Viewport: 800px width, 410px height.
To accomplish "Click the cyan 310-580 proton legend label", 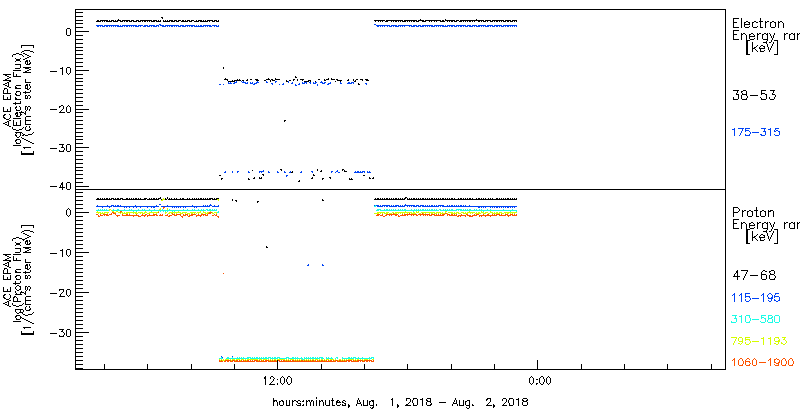I will coord(756,320).
